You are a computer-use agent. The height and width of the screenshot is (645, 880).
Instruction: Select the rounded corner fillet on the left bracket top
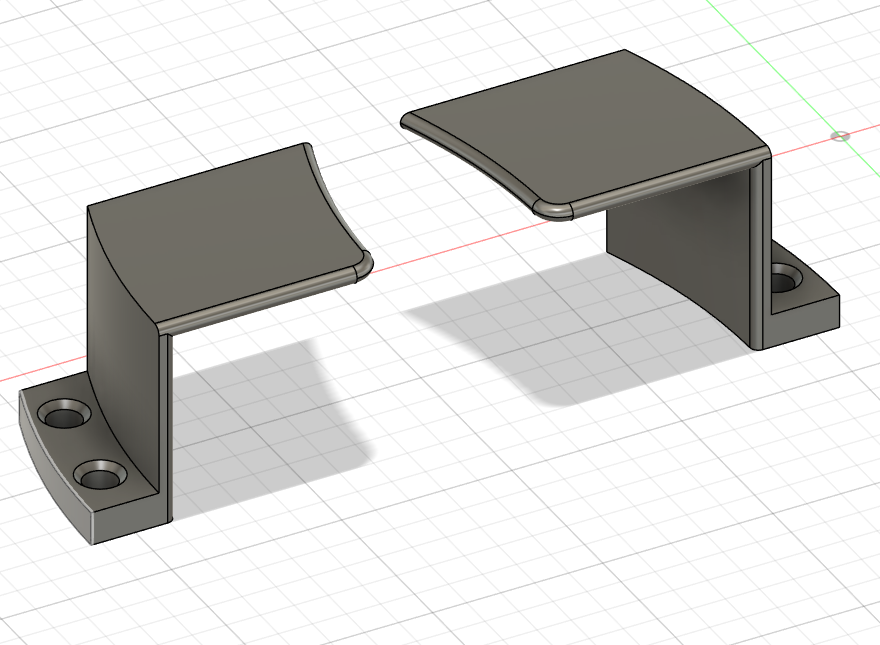tap(364, 265)
